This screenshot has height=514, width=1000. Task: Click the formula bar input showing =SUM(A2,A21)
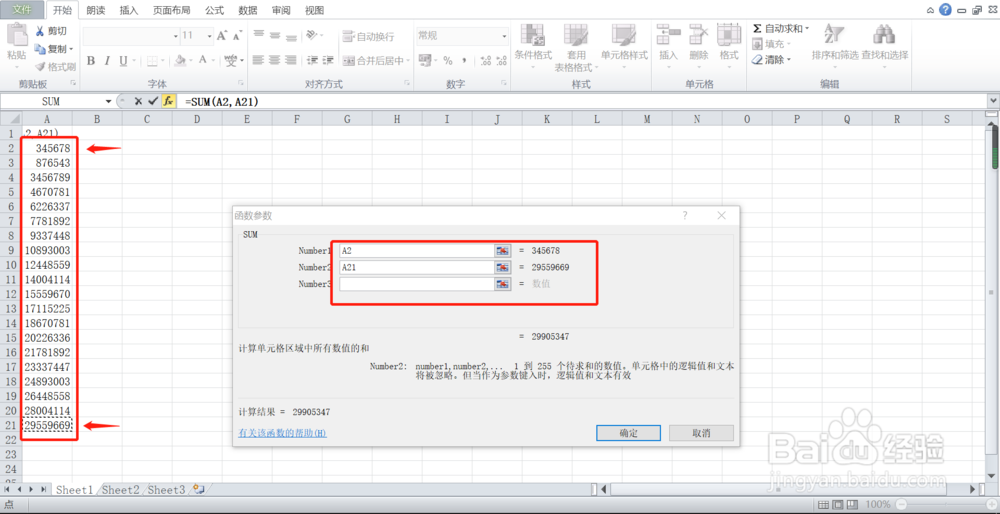pyautogui.click(x=582, y=101)
